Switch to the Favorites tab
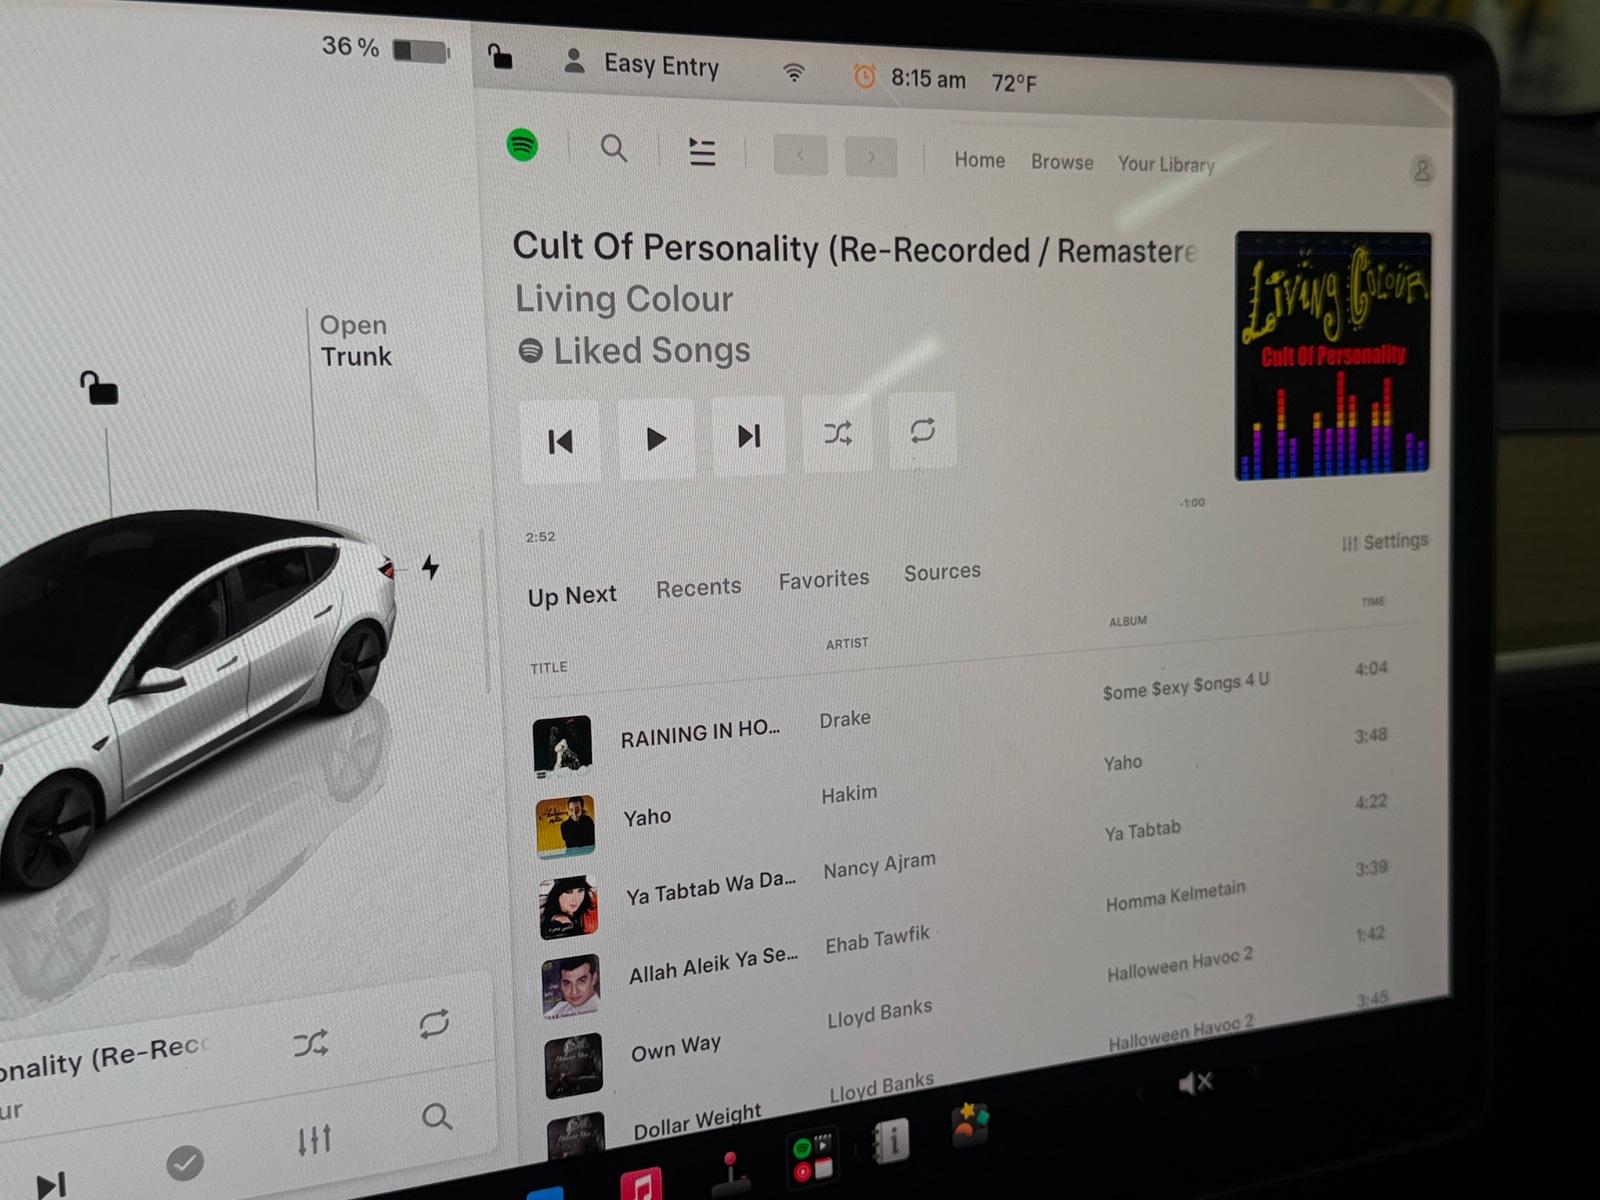This screenshot has height=1200, width=1600. [824, 579]
